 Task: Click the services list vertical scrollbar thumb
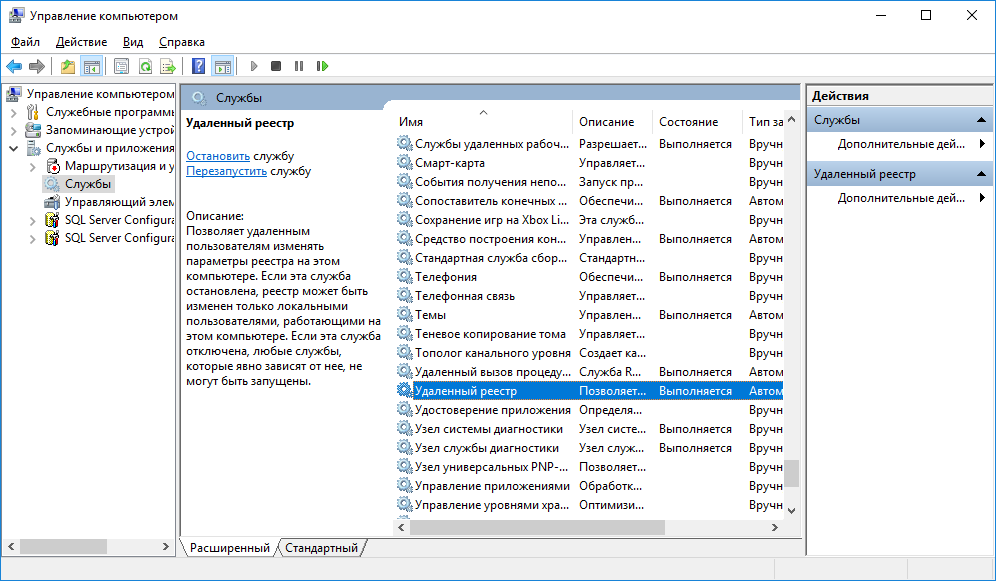click(x=791, y=473)
